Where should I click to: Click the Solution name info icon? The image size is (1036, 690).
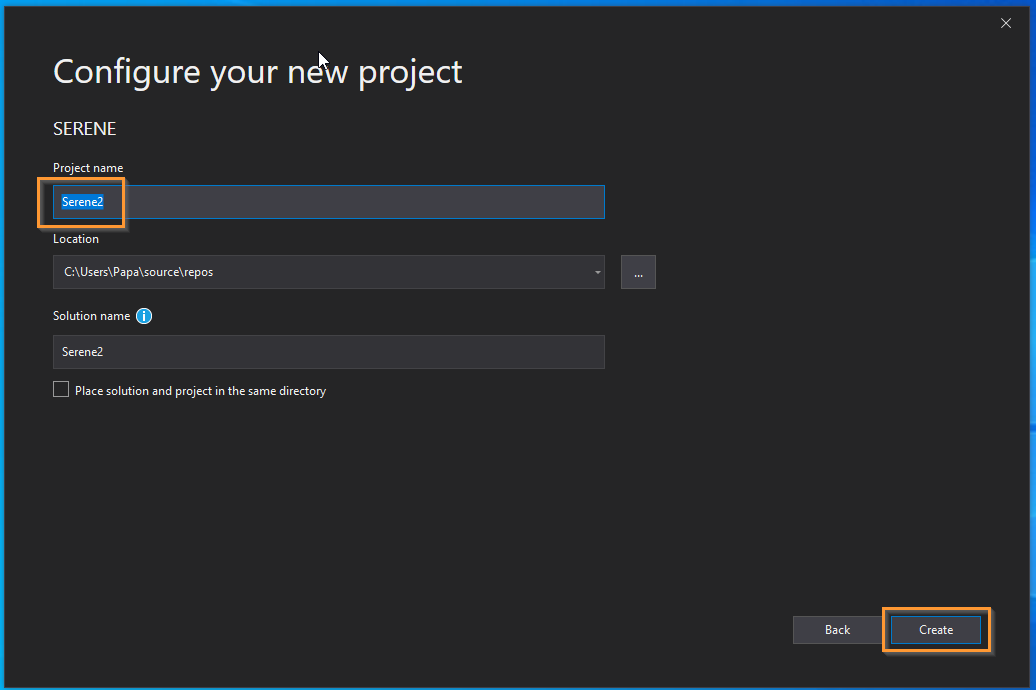[x=144, y=316]
